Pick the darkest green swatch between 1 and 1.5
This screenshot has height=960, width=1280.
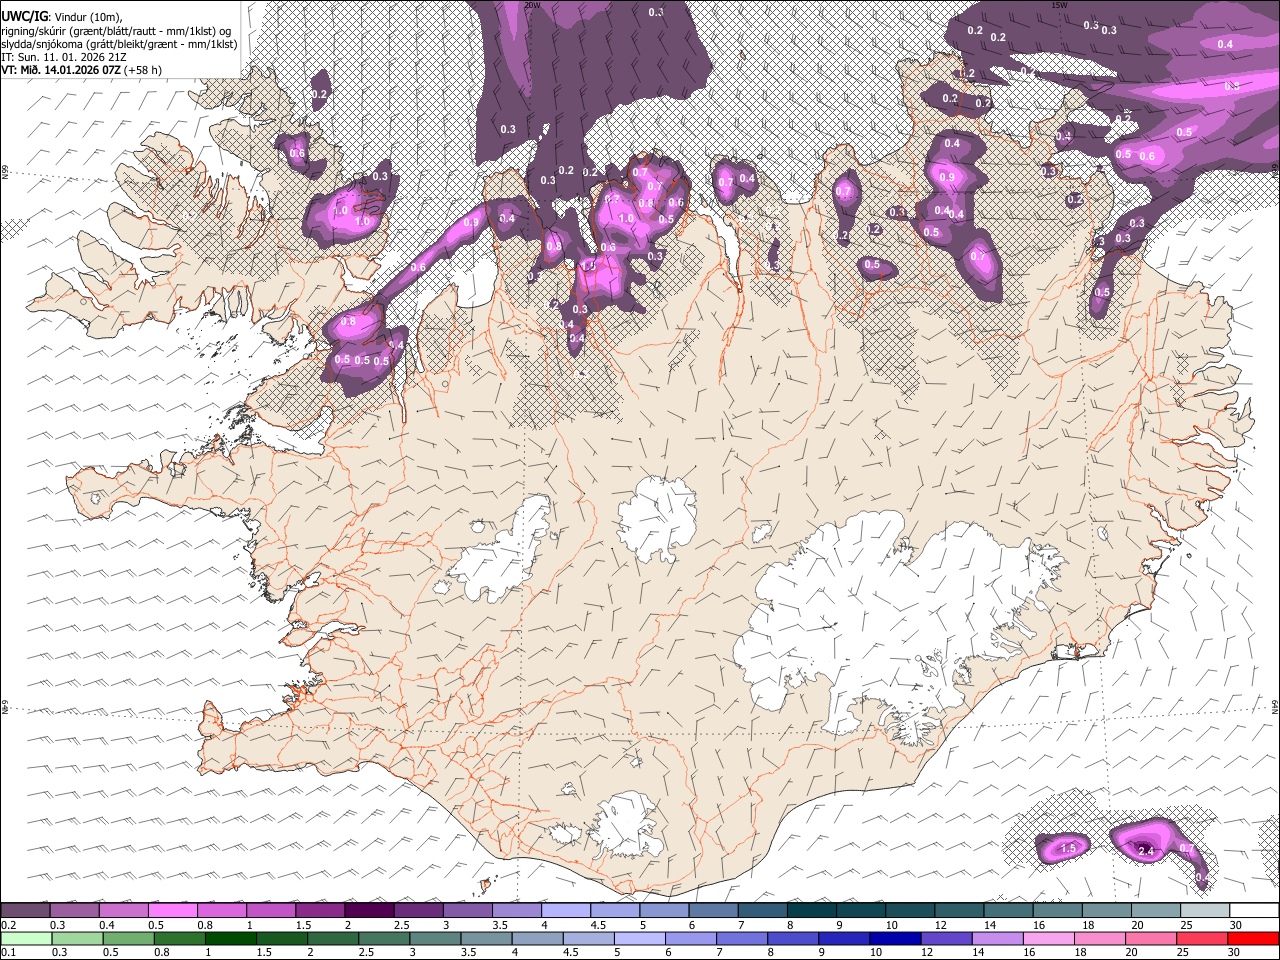[230, 939]
